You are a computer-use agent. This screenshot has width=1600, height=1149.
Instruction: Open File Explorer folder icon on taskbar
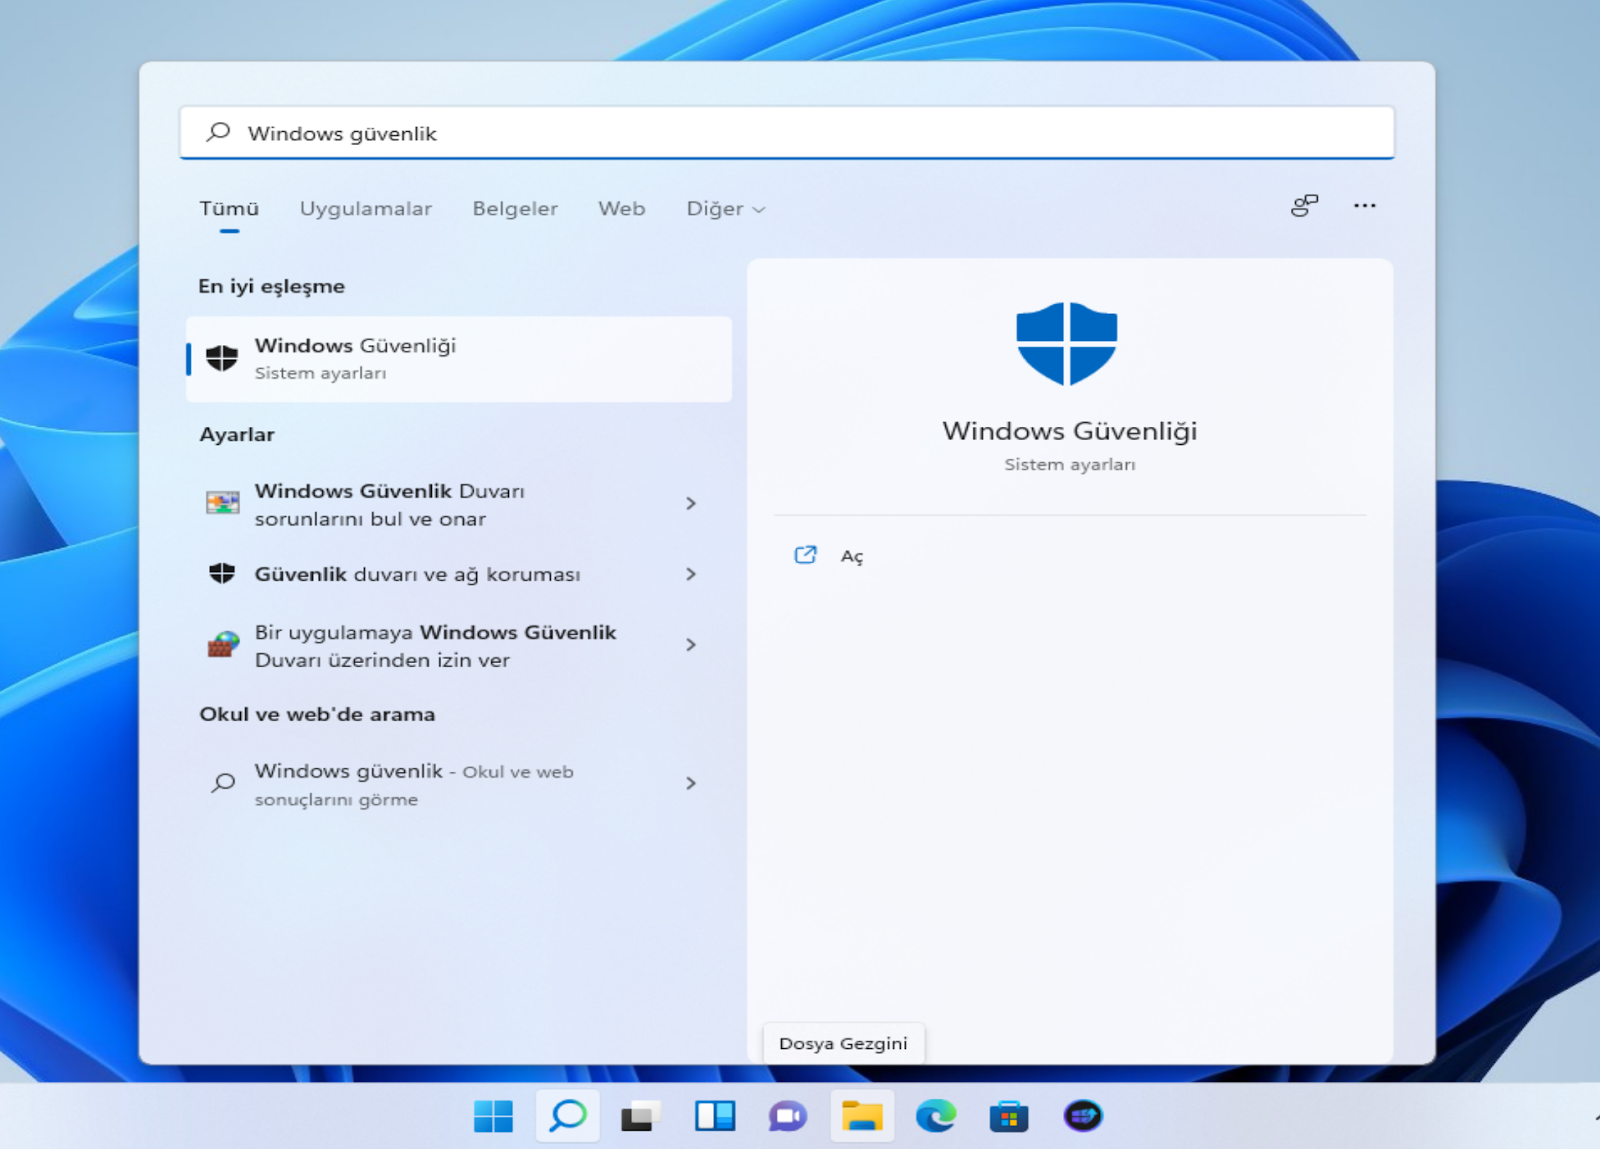[862, 1116]
